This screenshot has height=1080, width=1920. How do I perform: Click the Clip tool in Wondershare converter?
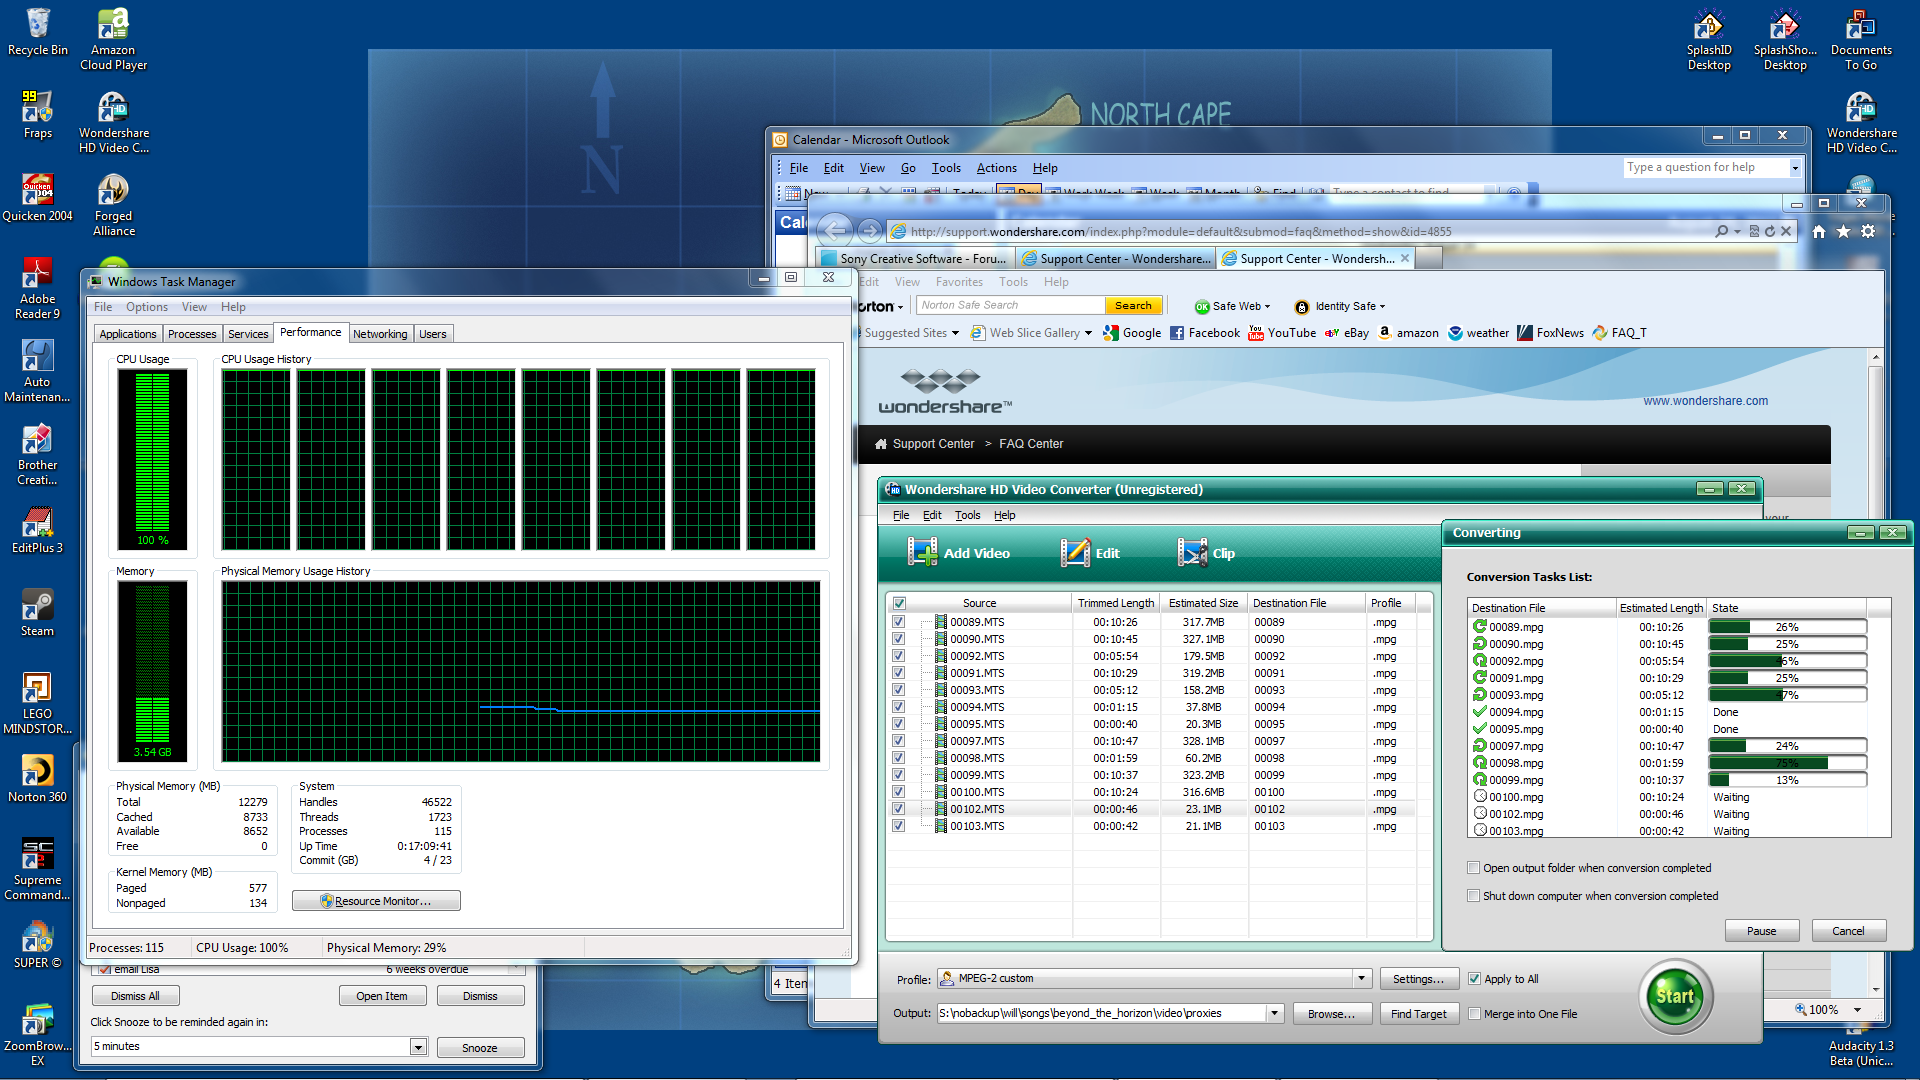(x=1206, y=553)
